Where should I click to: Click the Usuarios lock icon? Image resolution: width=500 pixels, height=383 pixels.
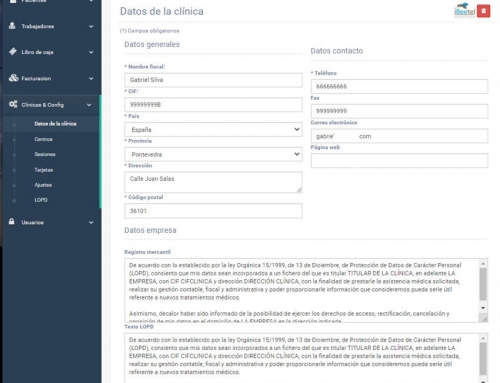[12, 222]
